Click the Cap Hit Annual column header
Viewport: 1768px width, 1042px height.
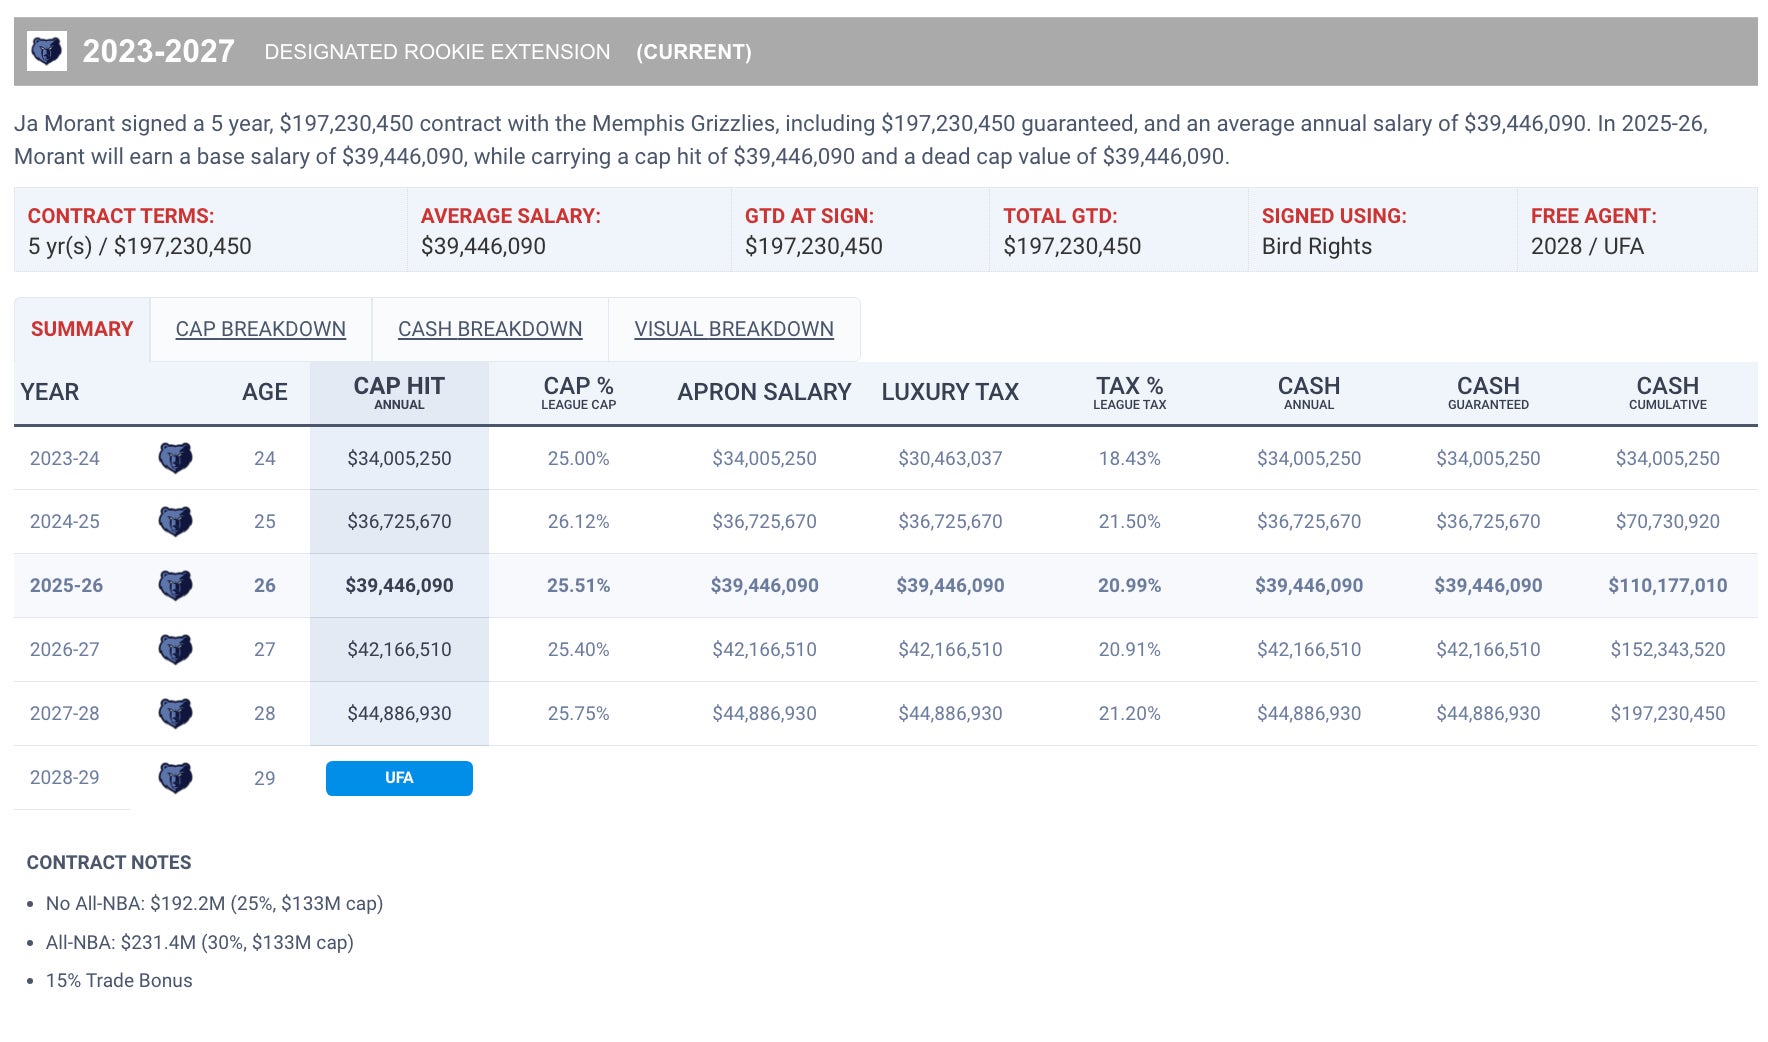click(399, 392)
